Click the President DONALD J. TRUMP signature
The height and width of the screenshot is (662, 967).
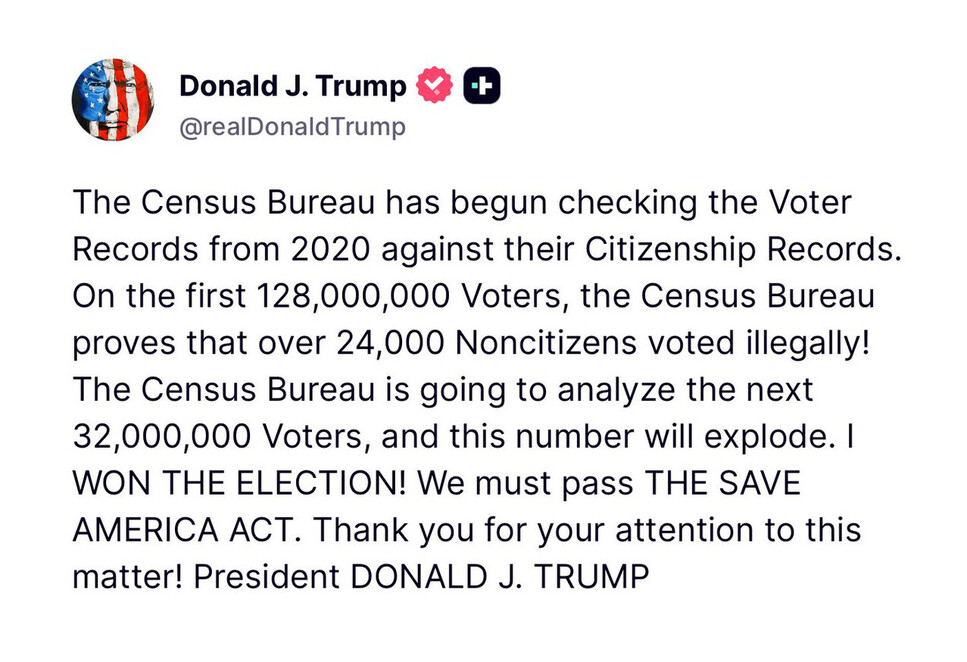point(421,577)
